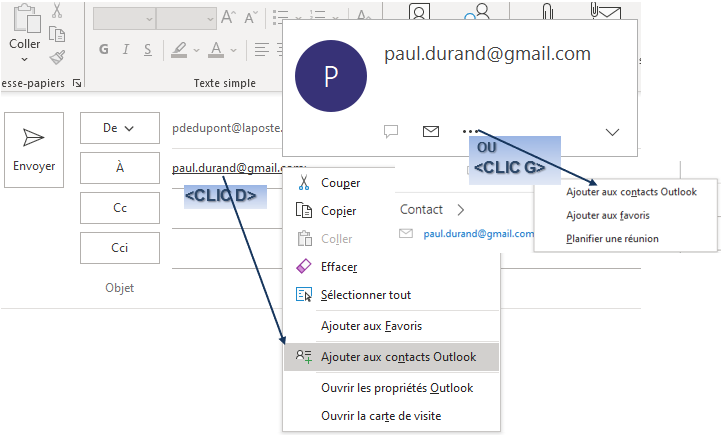Click the numbered list icon

[318, 17]
